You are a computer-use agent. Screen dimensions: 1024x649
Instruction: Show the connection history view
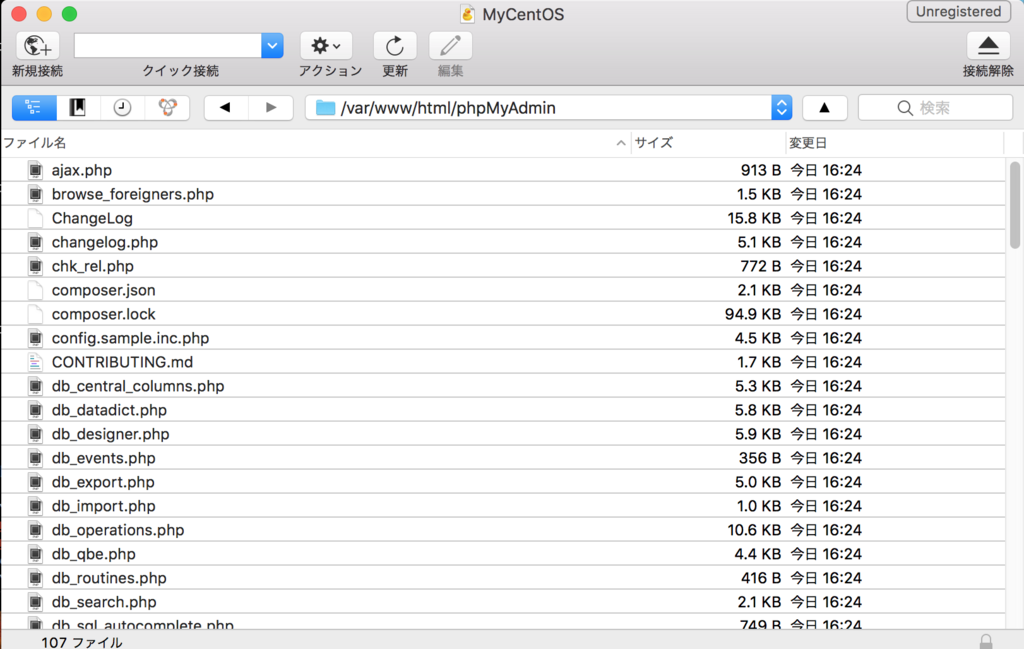[122, 108]
